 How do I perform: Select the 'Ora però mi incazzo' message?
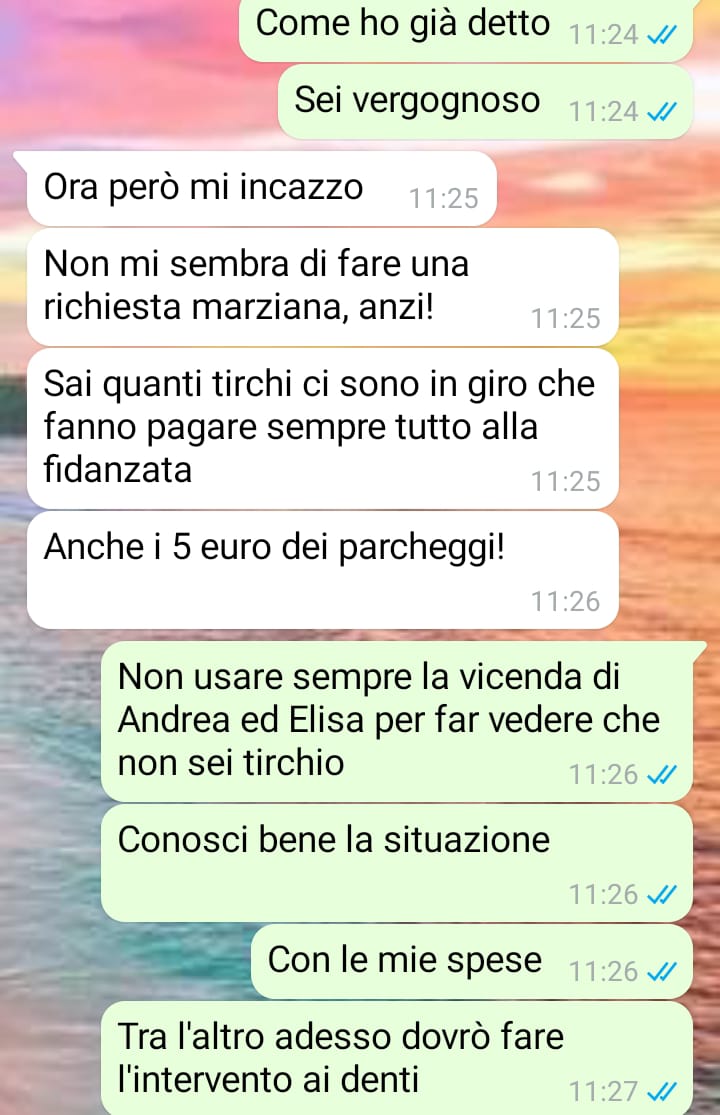261,188
